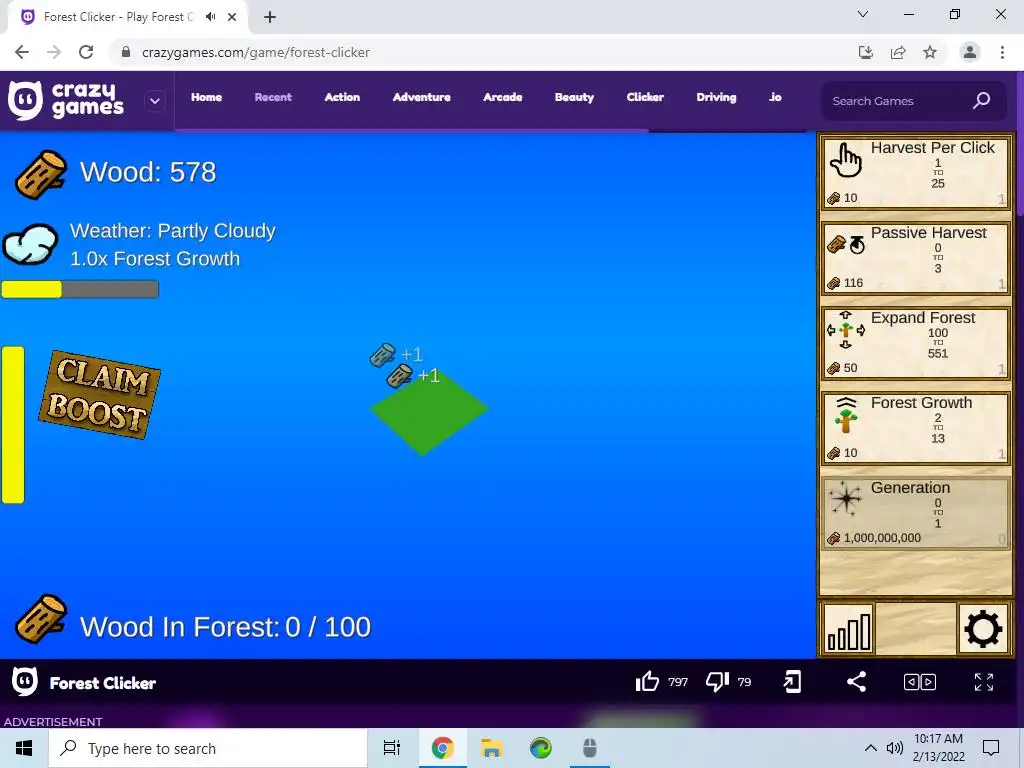Open the Driving category
Screen dimensions: 1024x768
pyautogui.click(x=716, y=97)
